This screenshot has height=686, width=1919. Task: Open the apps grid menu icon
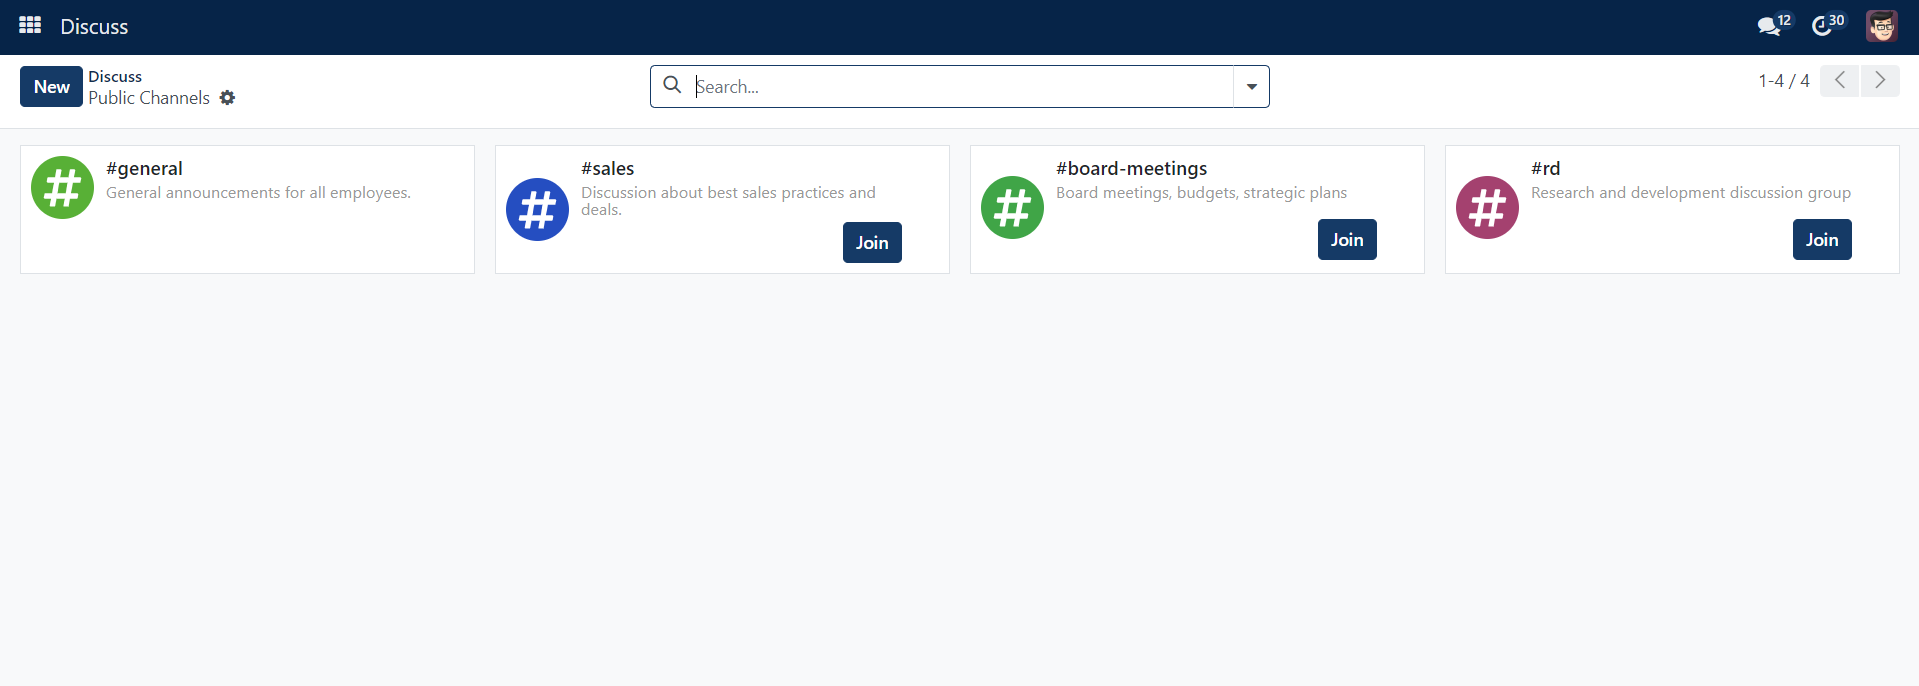coord(30,26)
